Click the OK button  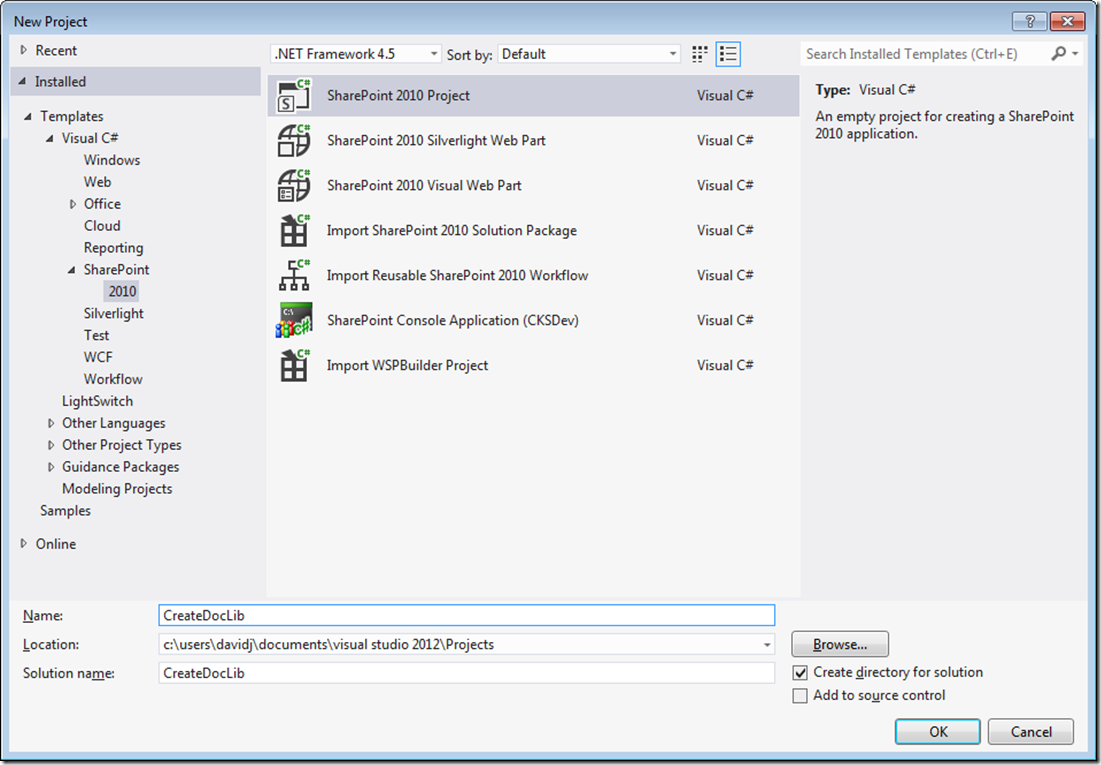click(x=938, y=732)
